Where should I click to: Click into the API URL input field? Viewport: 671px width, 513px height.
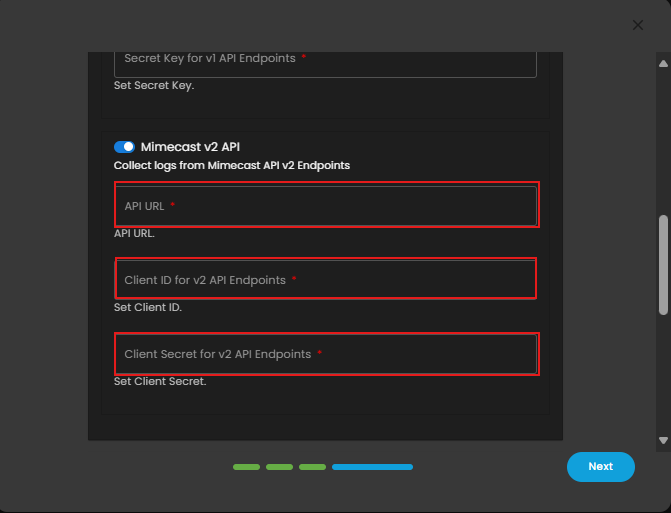[x=325, y=206]
